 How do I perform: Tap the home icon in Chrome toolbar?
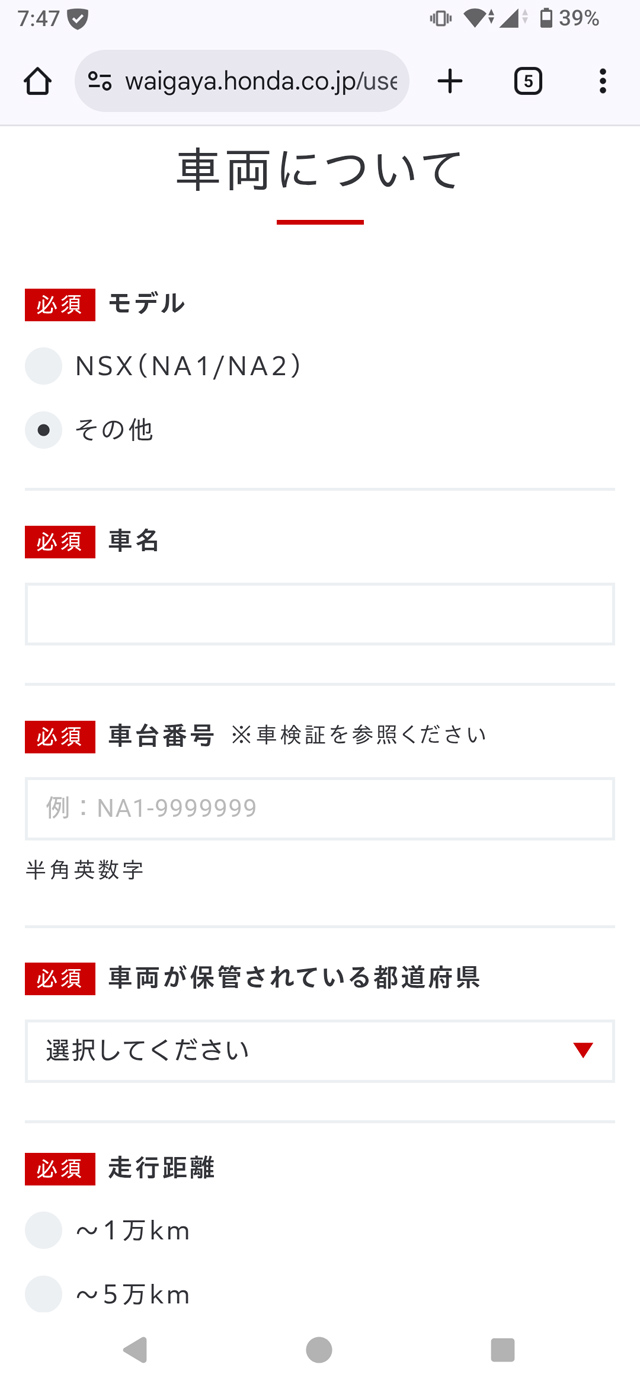coord(37,81)
